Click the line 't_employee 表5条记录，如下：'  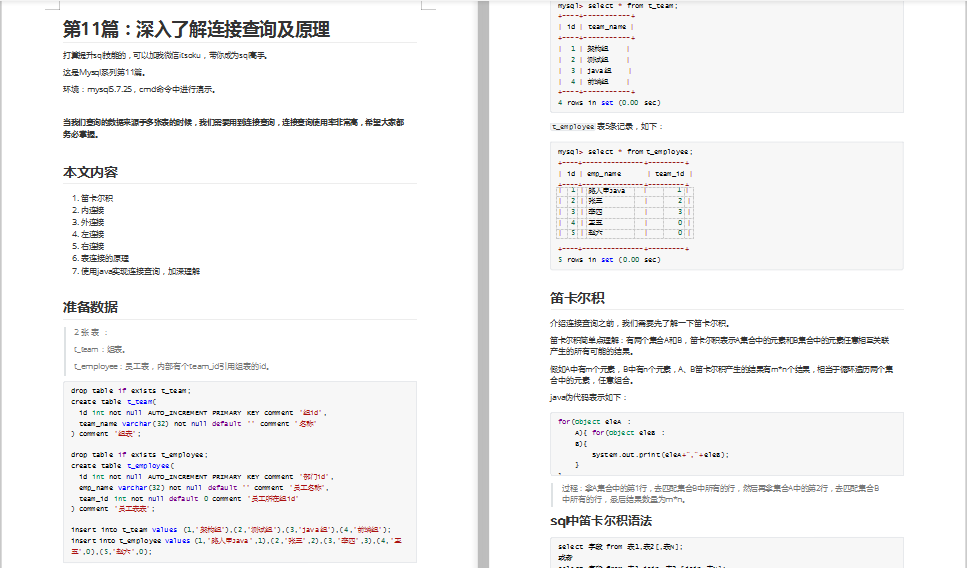click(607, 126)
